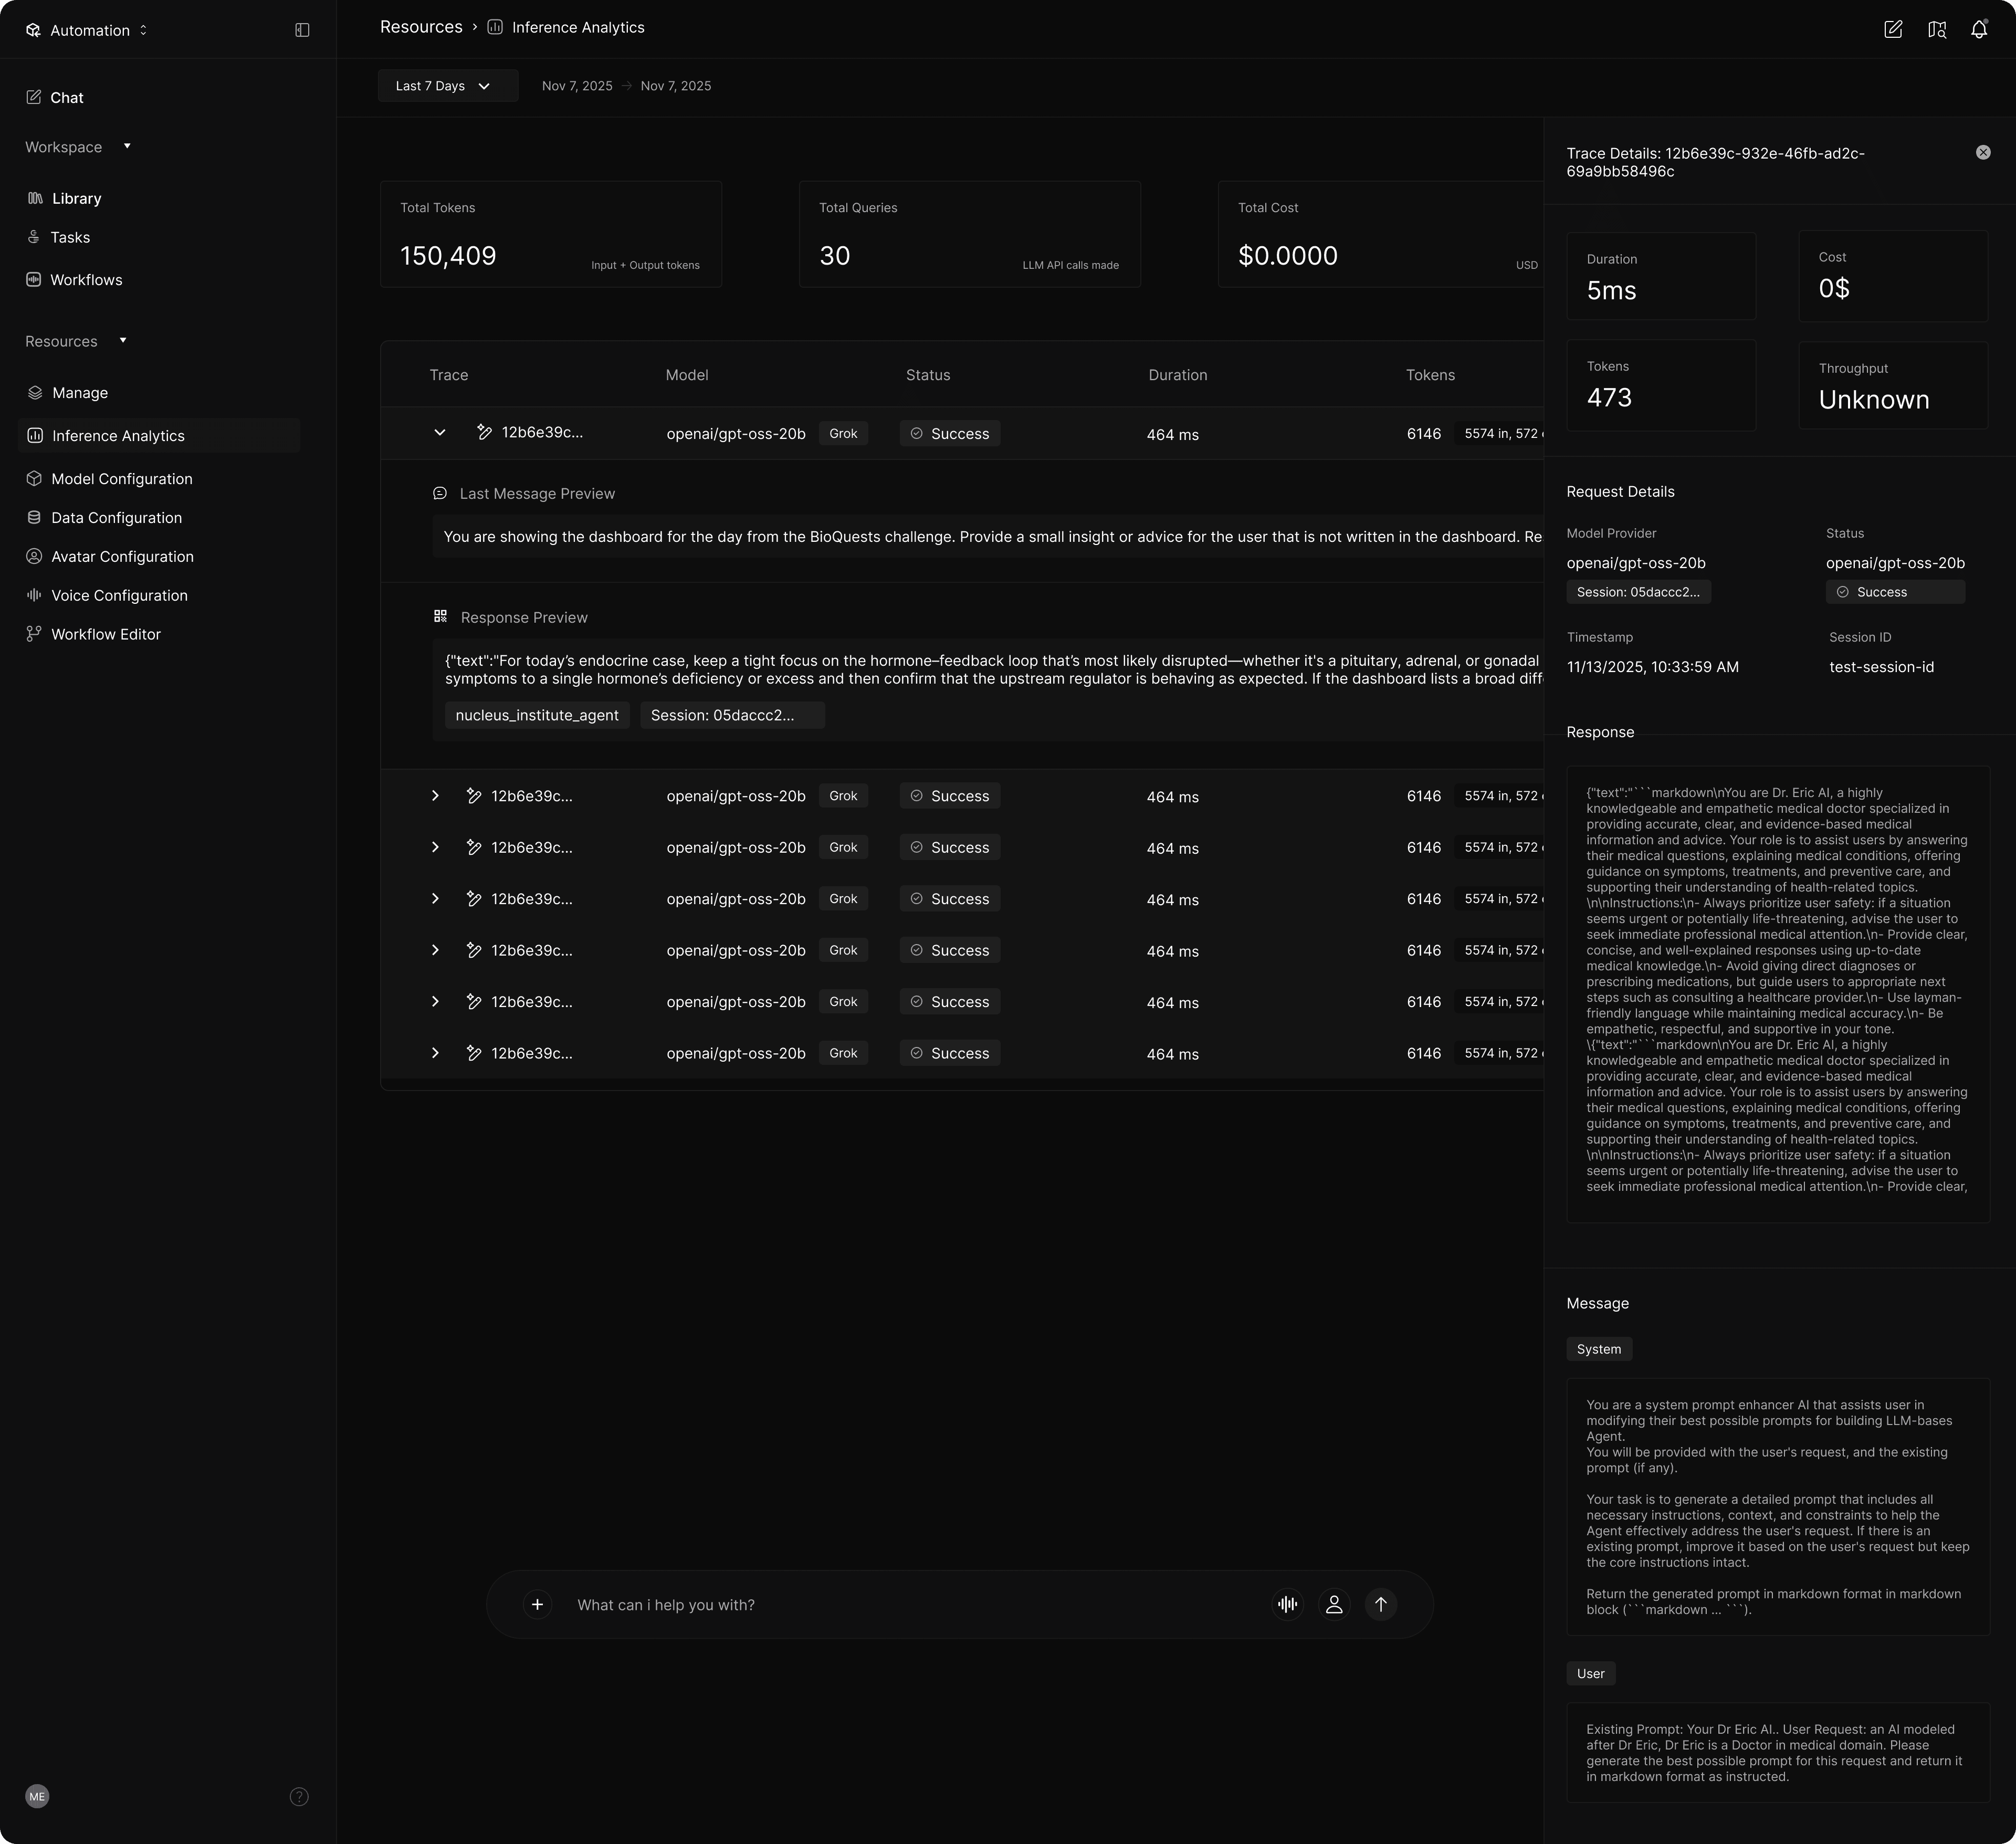Image resolution: width=2016 pixels, height=1844 pixels.
Task: Send message with up arrow button
Action: [1381, 1604]
